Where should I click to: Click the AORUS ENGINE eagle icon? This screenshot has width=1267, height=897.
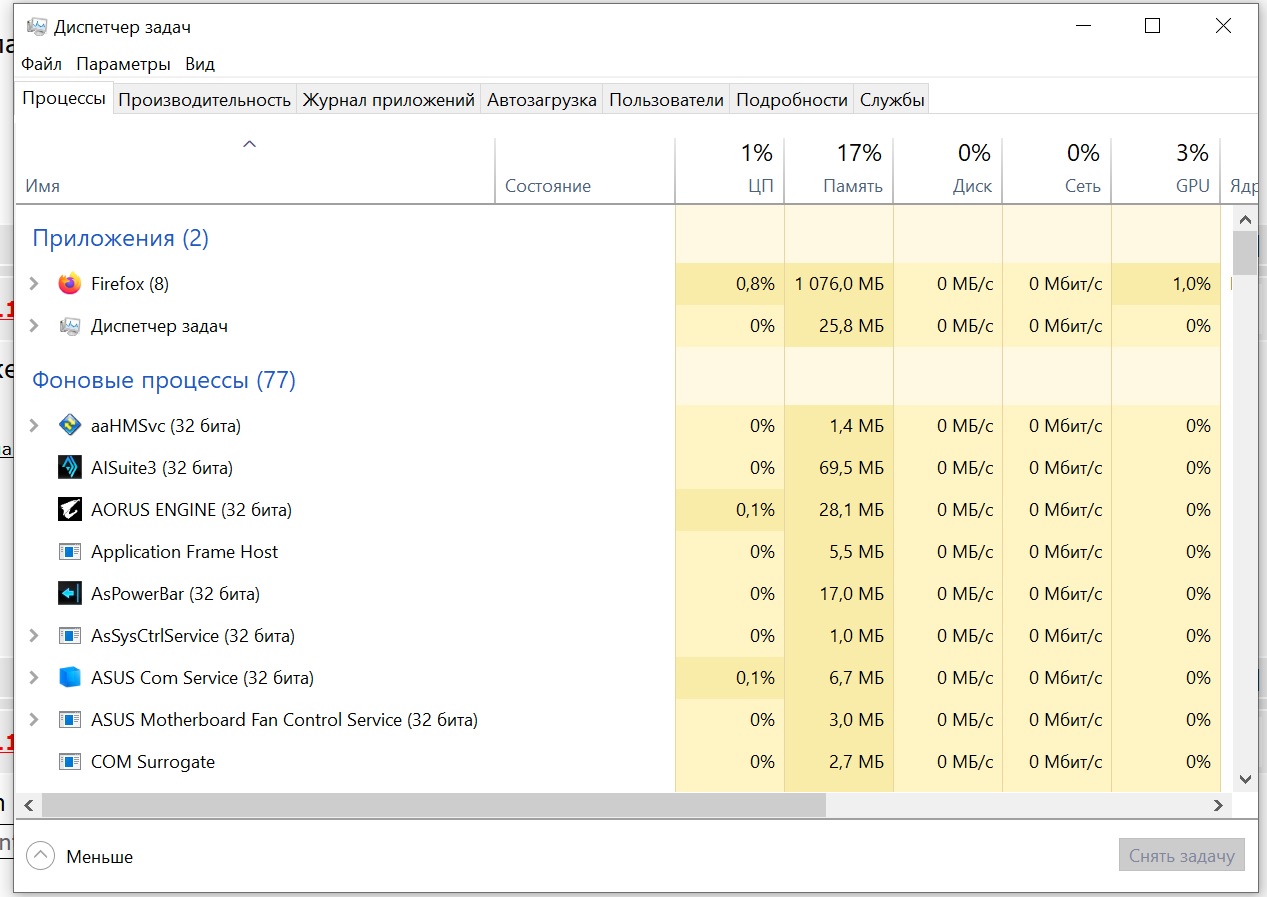click(x=69, y=510)
